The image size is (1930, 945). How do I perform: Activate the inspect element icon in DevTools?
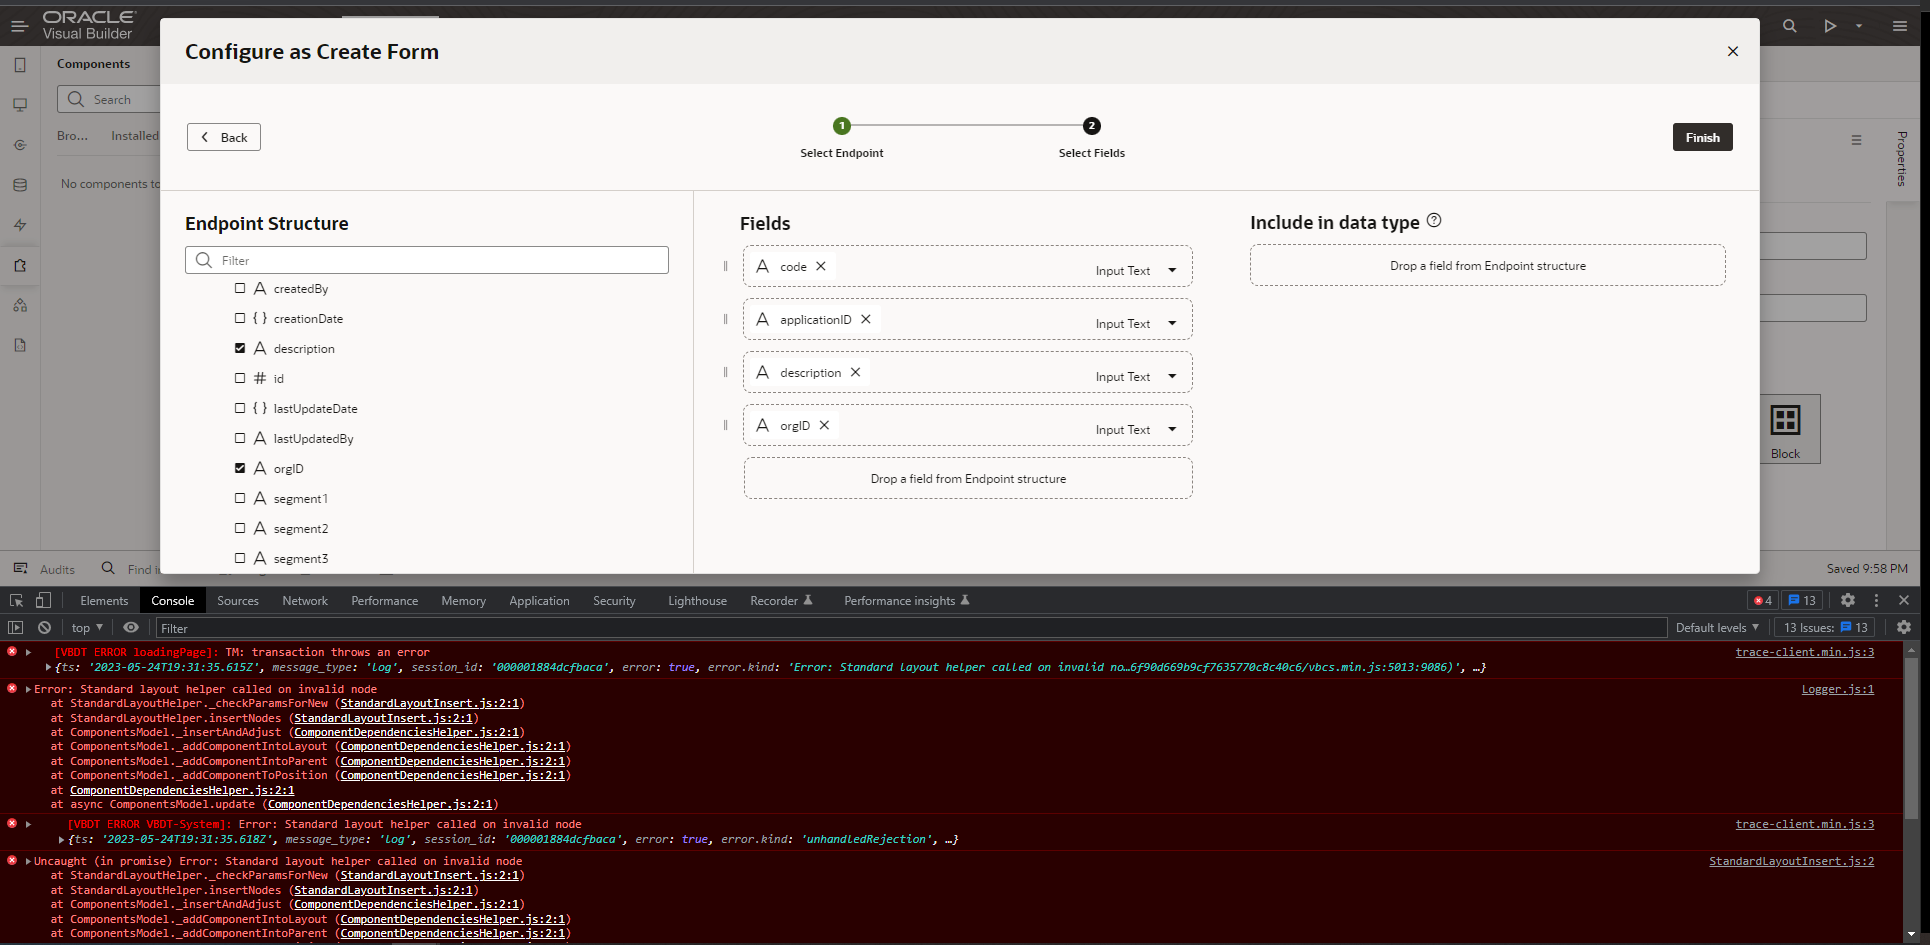(15, 600)
